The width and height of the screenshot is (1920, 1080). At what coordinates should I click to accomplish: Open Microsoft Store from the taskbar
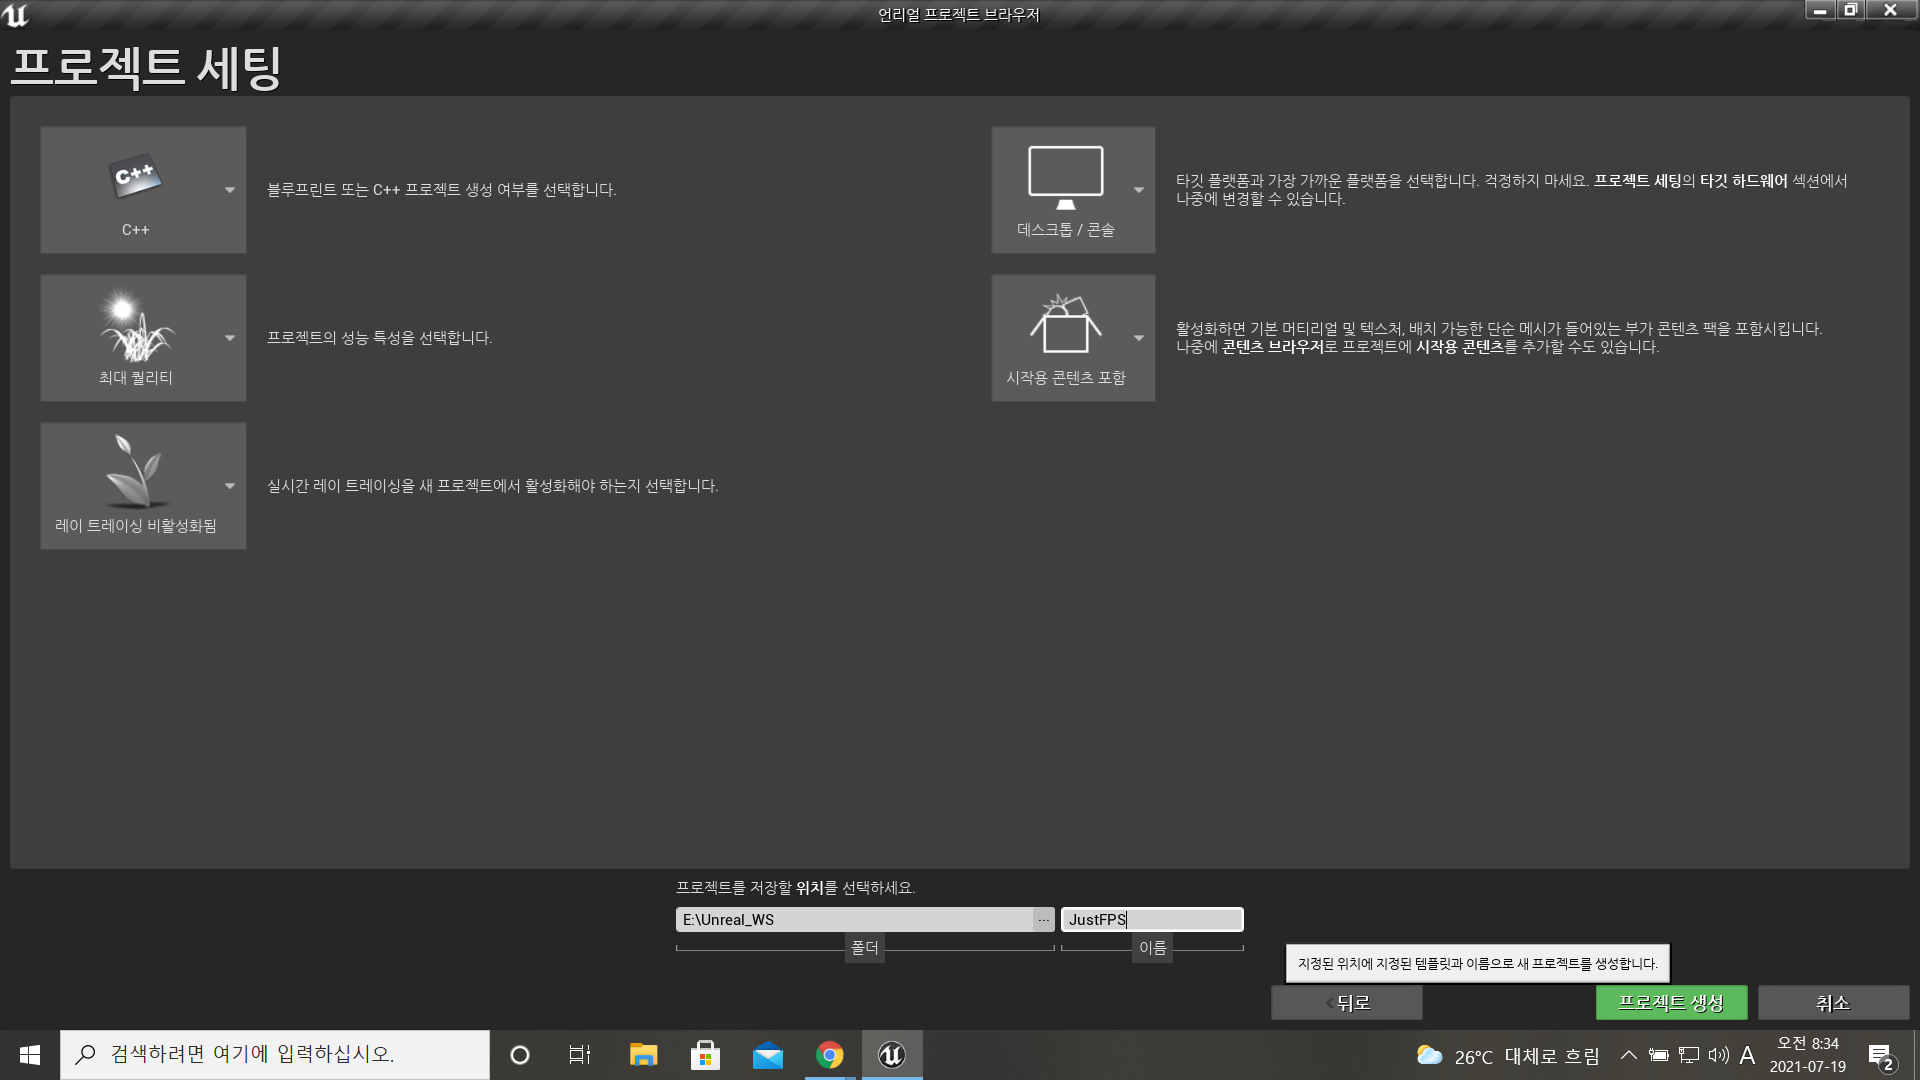[705, 1055]
